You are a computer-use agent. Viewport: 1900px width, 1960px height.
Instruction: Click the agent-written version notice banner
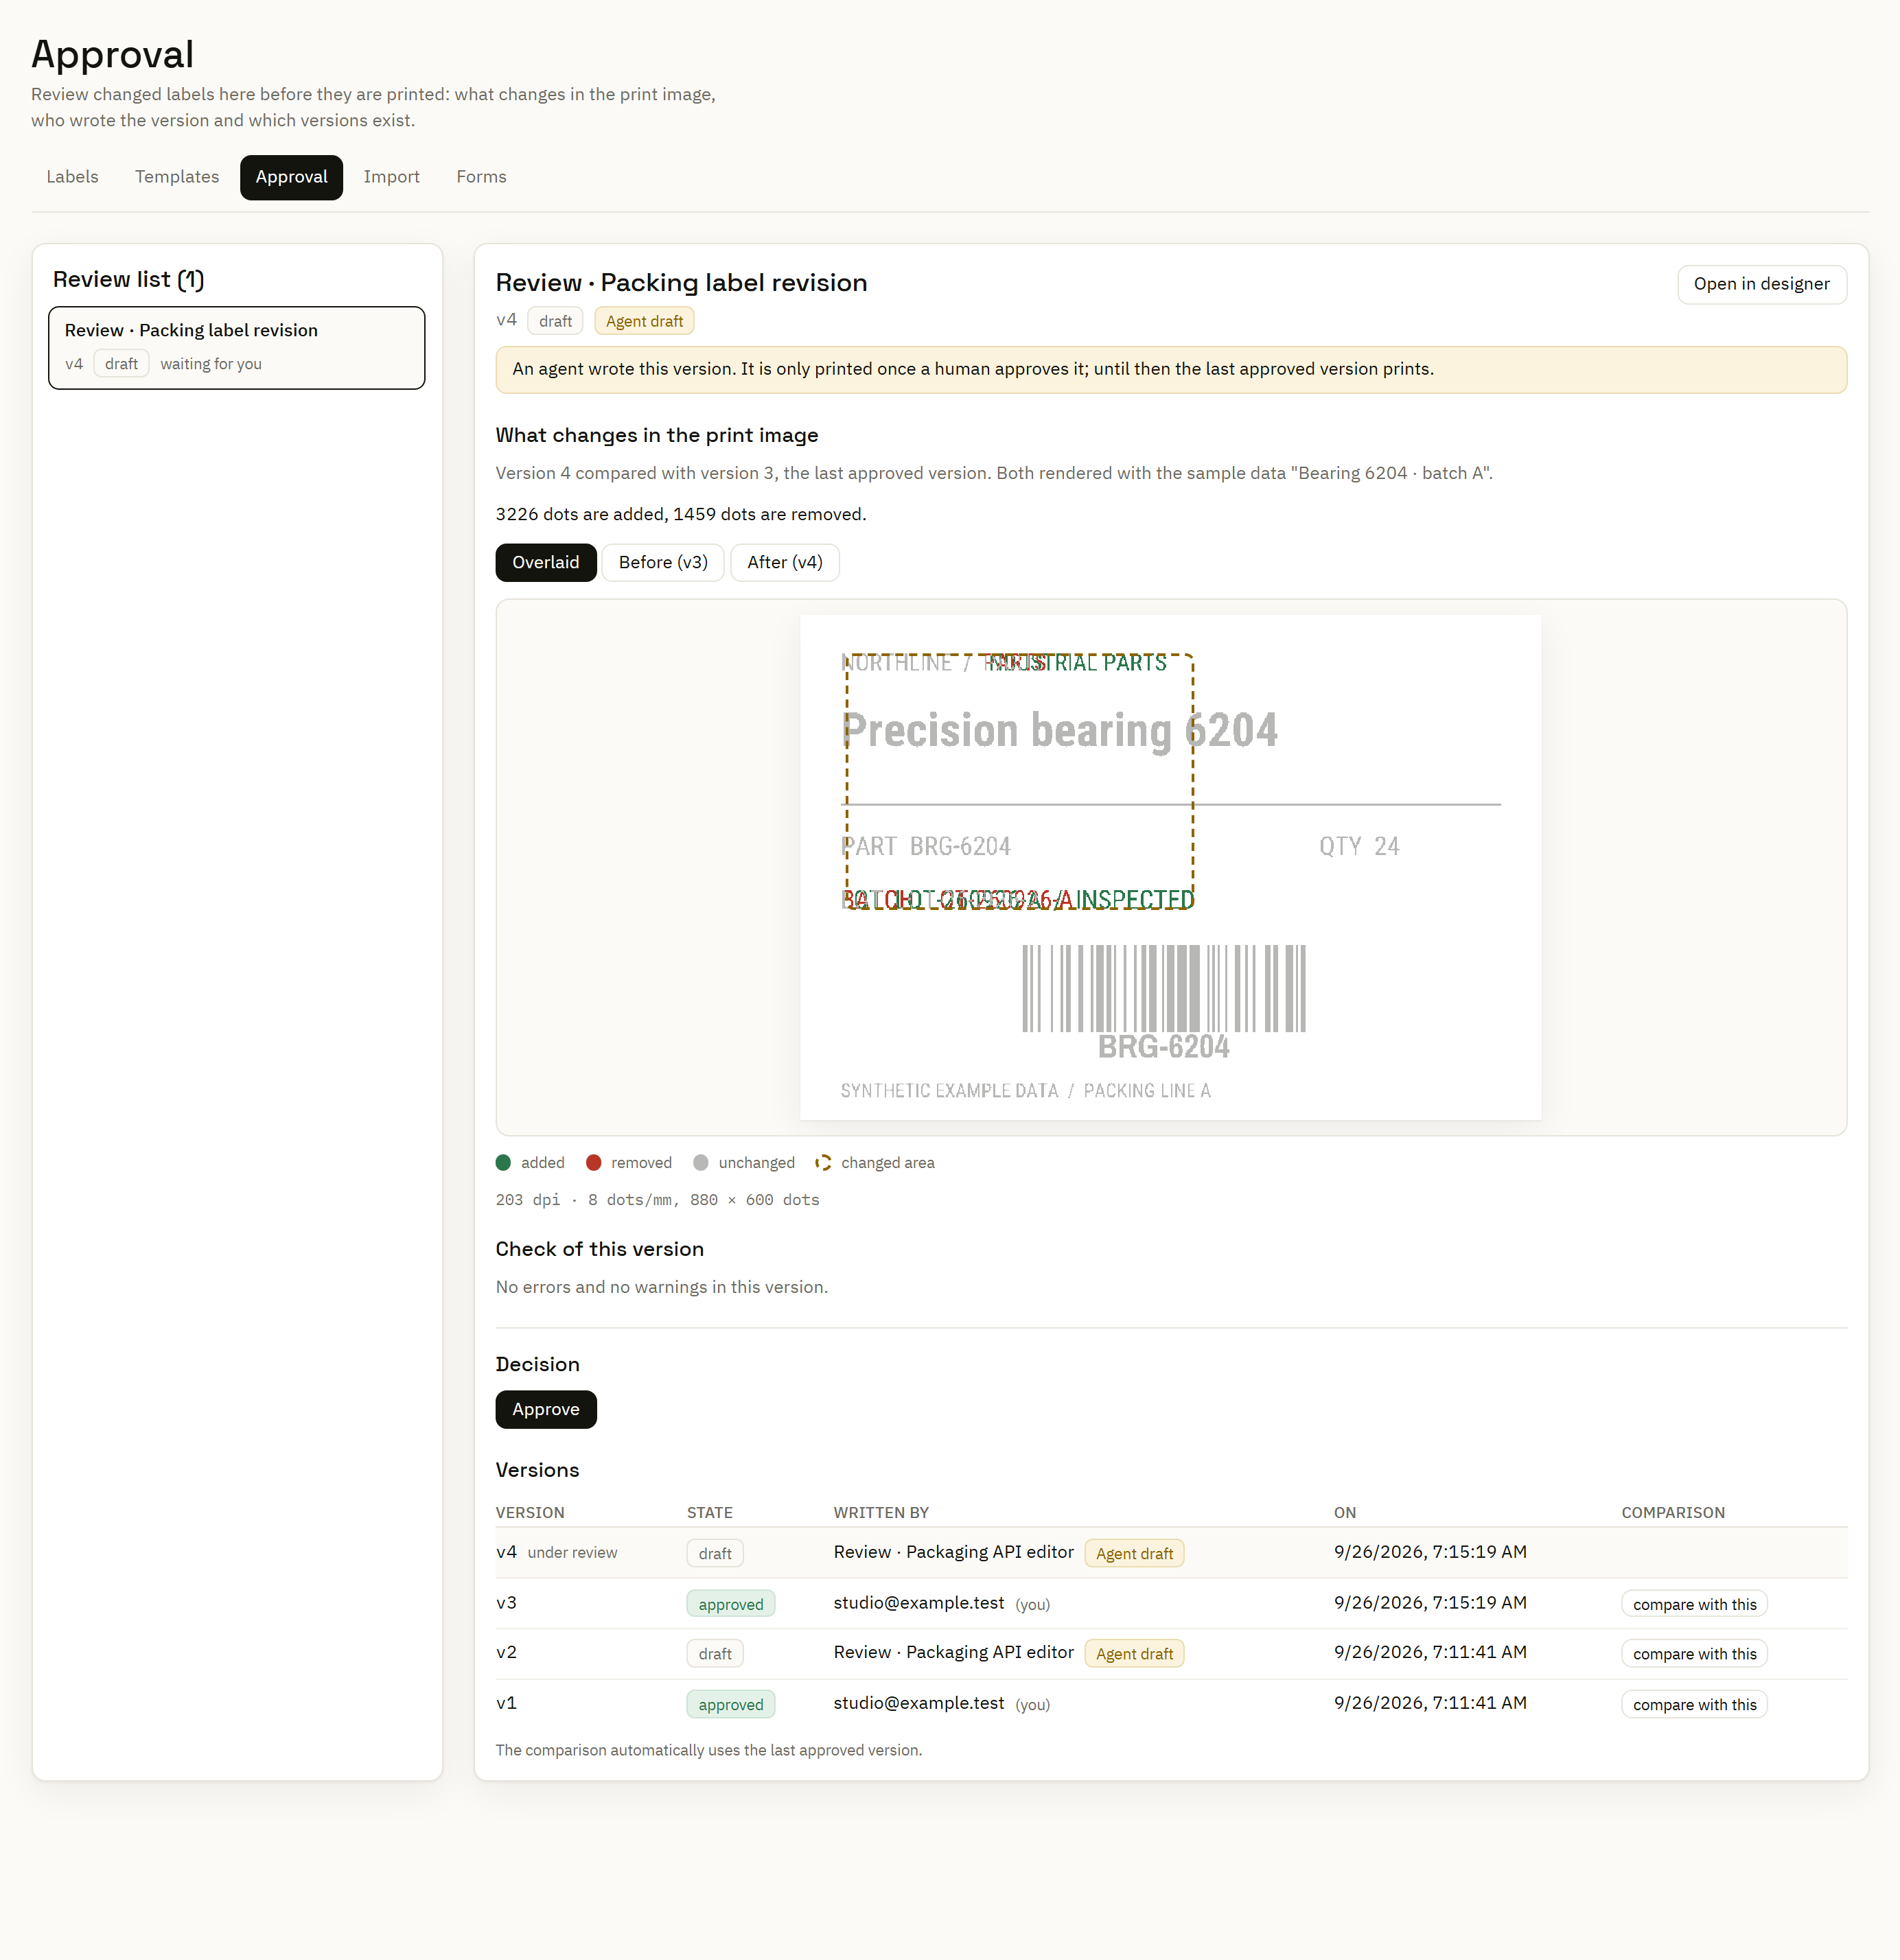(1171, 369)
